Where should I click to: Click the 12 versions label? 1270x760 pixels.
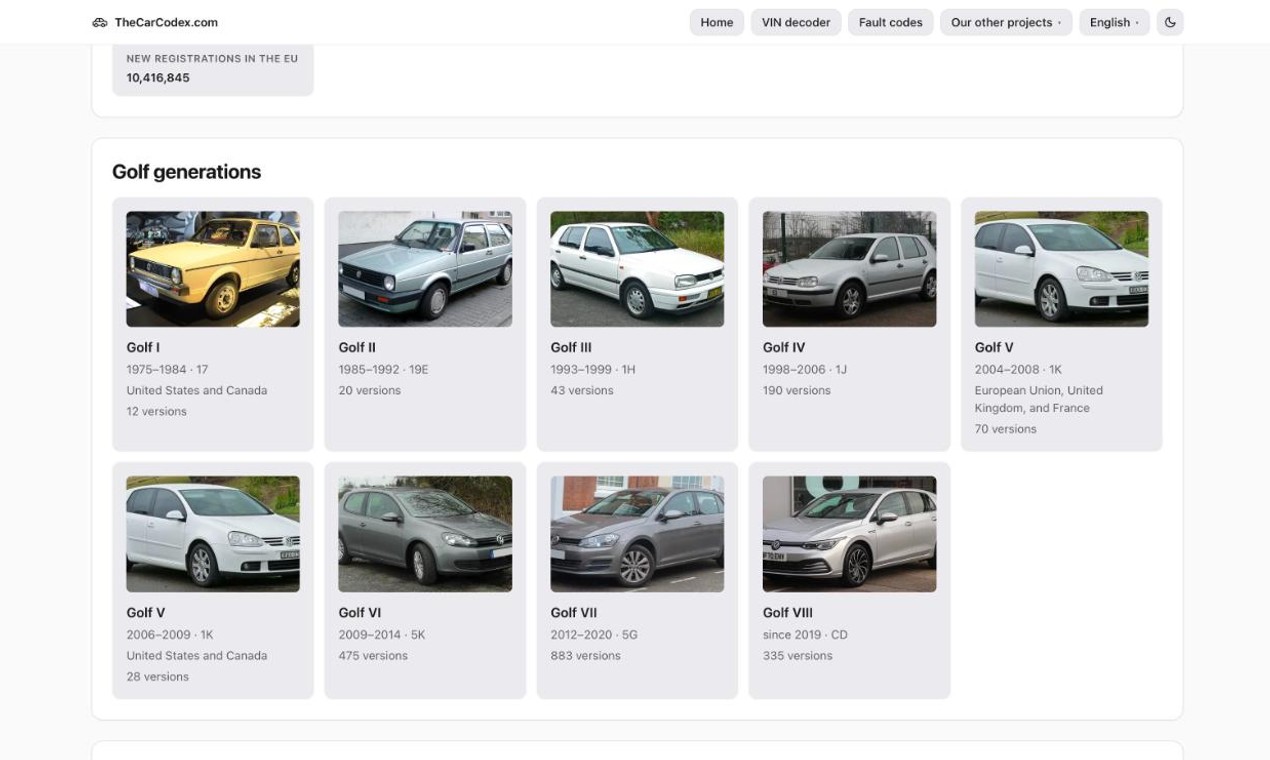tap(156, 411)
